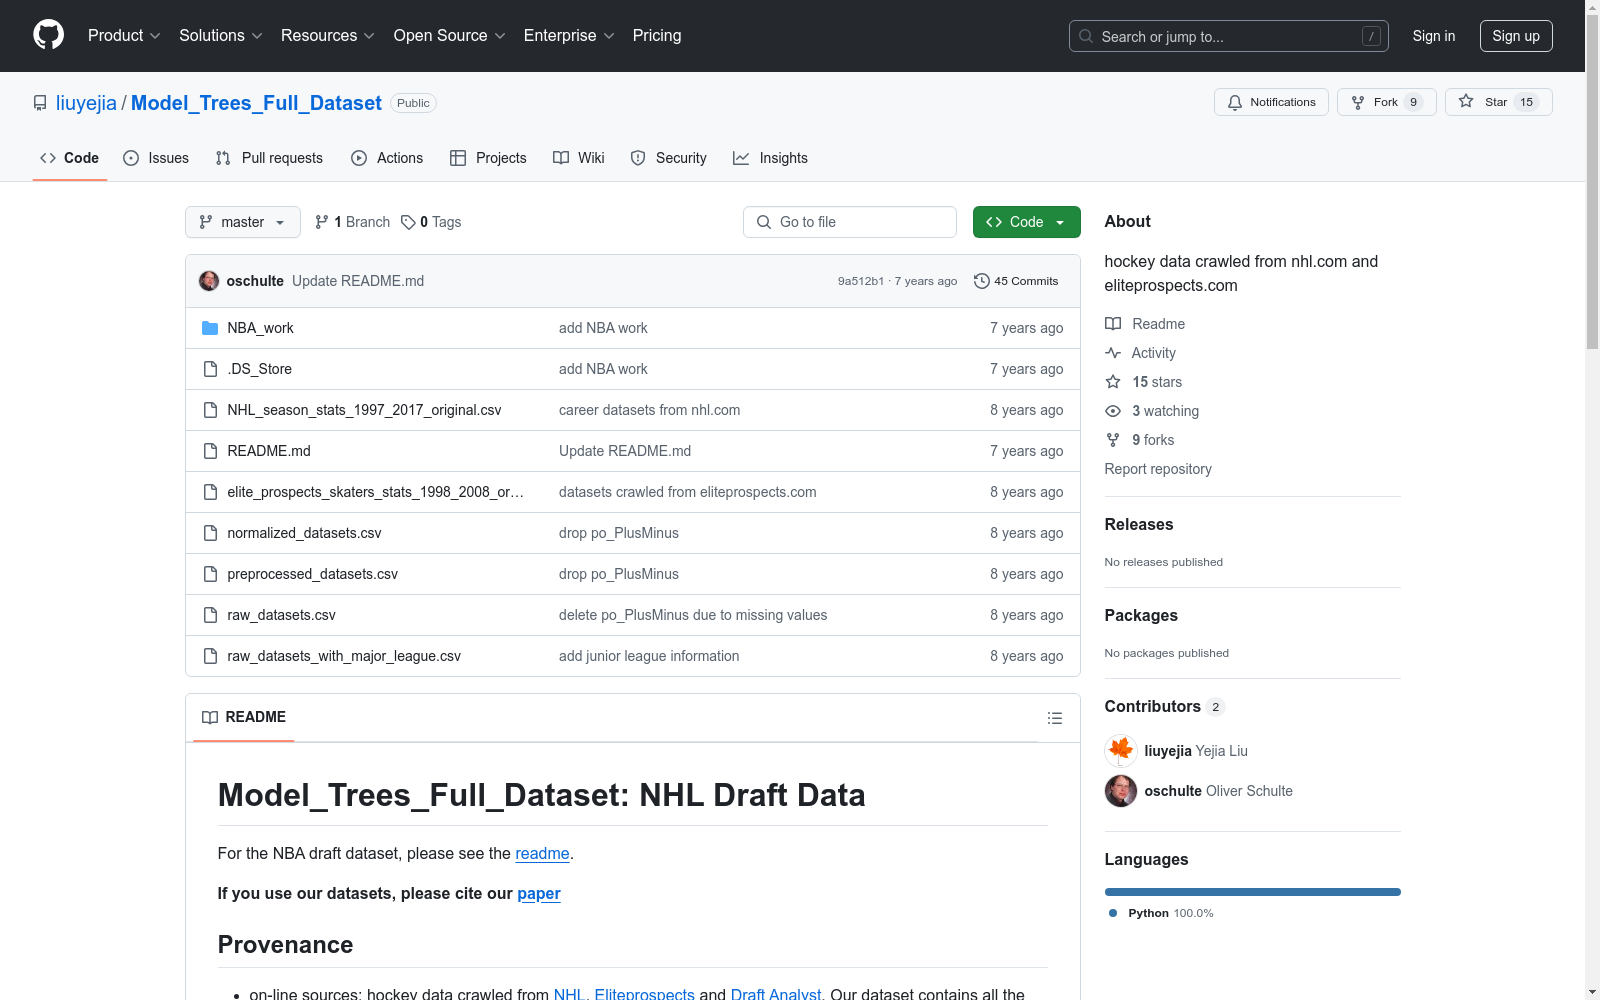Click the pulse icon next to Activity
The width and height of the screenshot is (1600, 1000).
pyautogui.click(x=1113, y=353)
